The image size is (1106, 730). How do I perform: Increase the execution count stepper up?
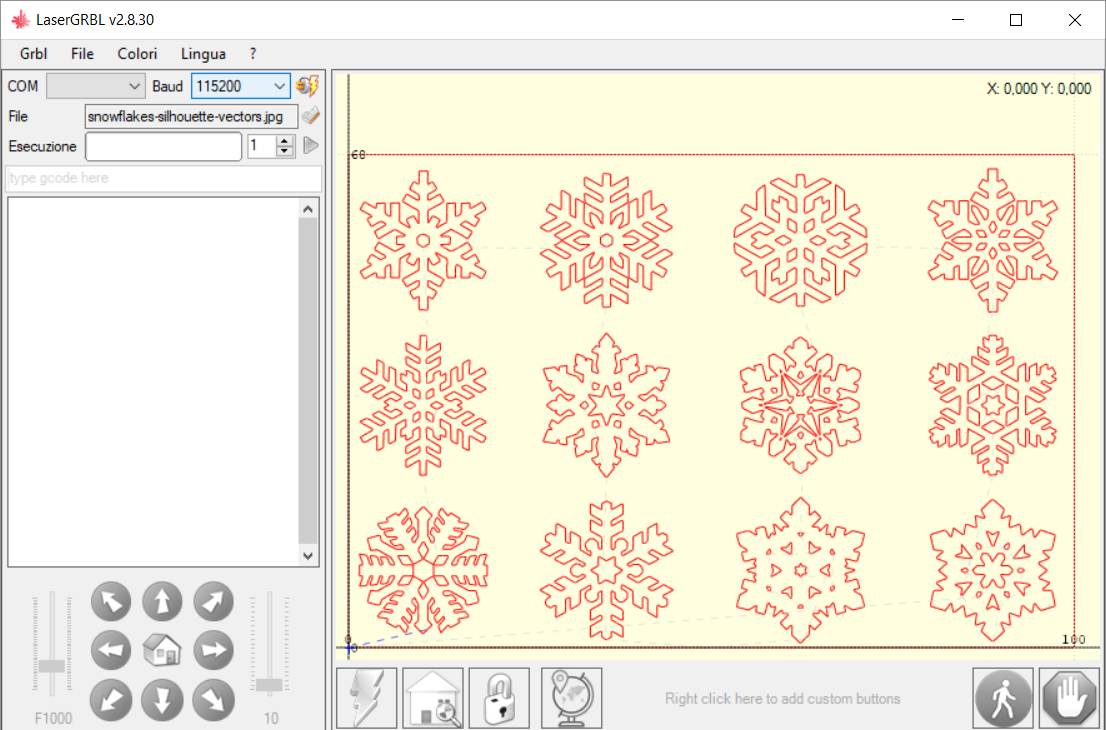[x=285, y=141]
